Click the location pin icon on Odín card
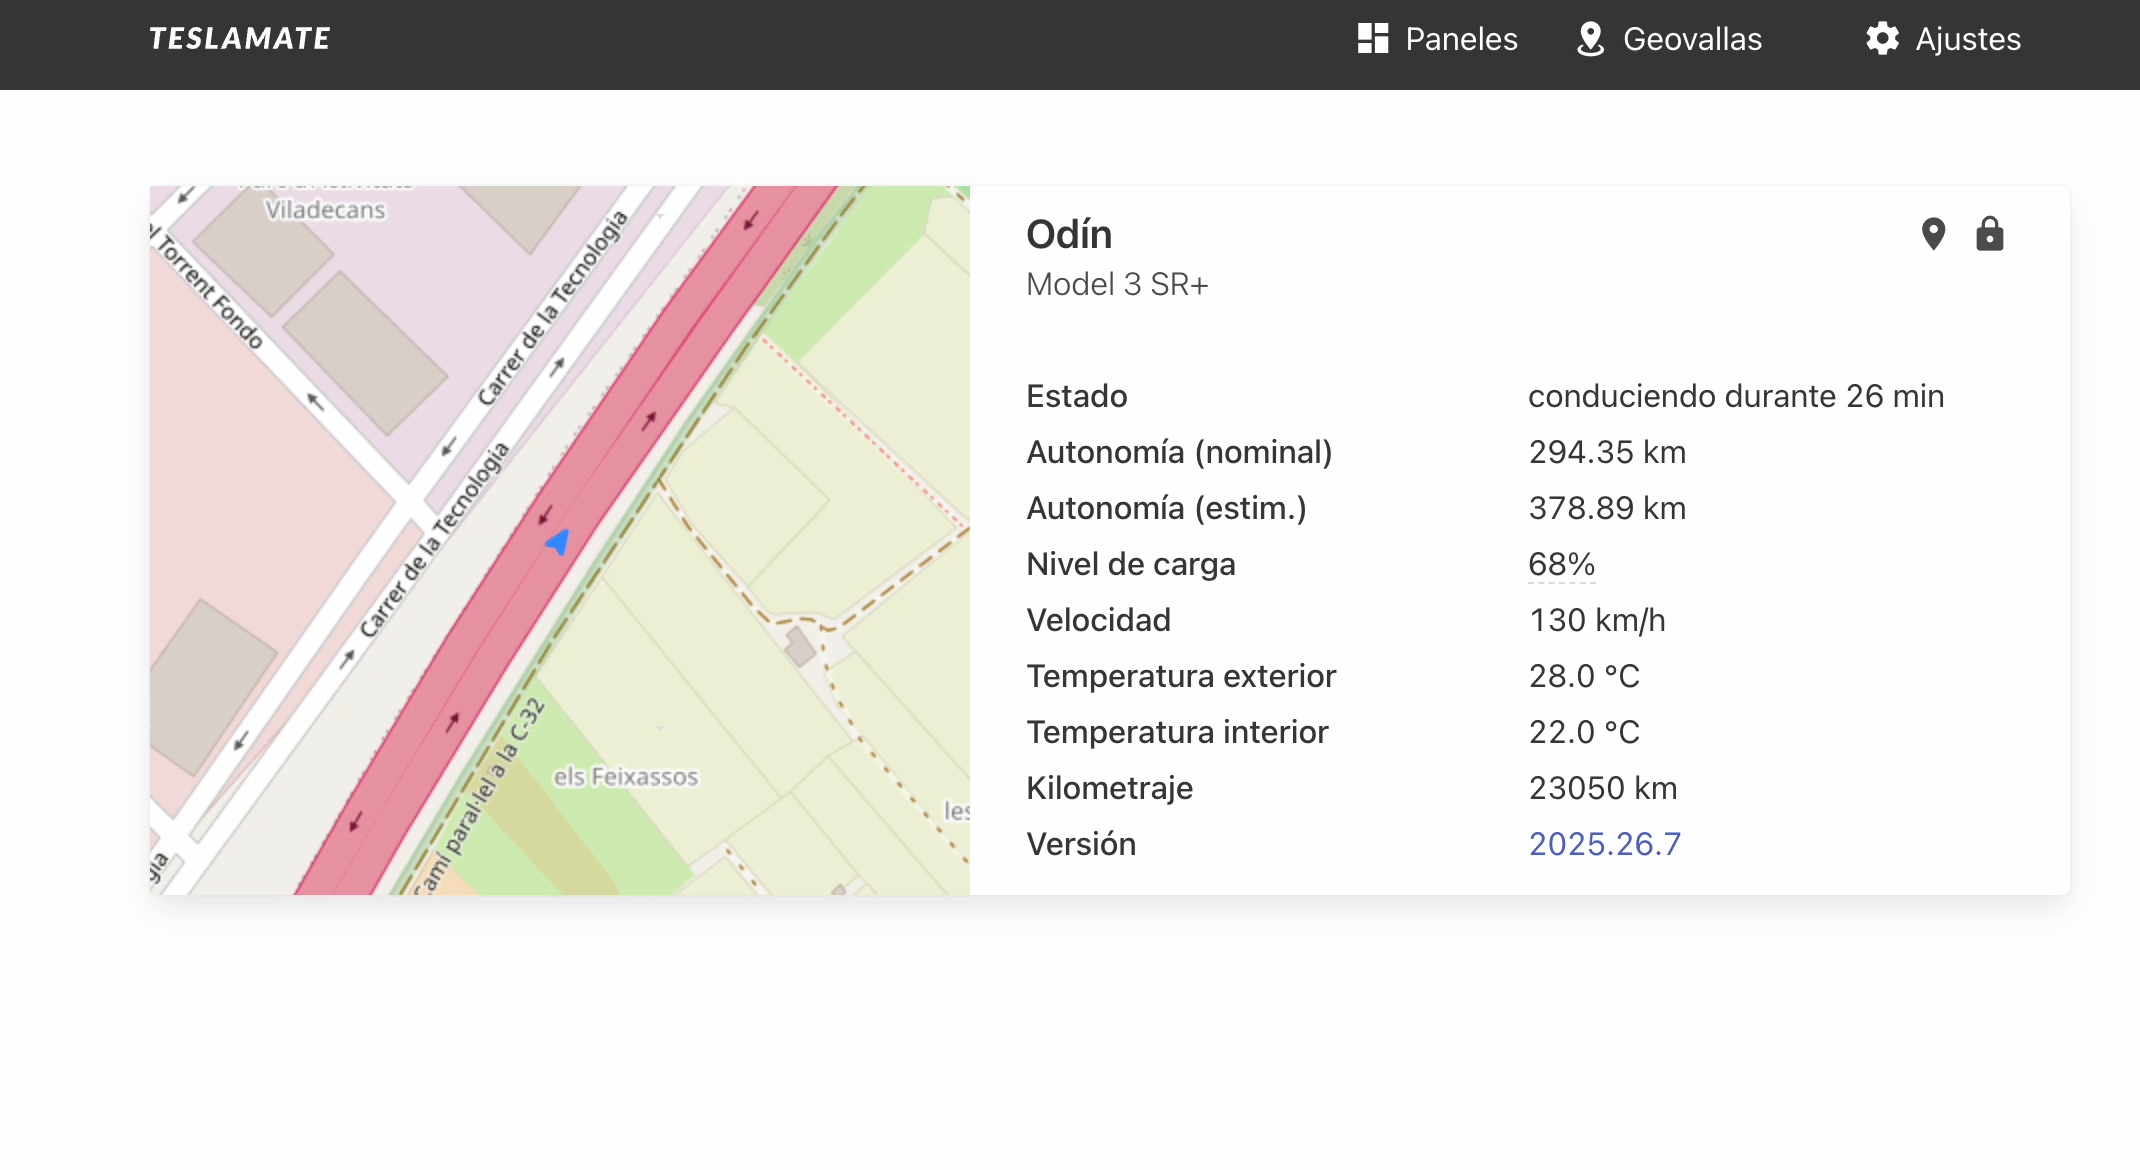Image resolution: width=2140 pixels, height=1170 pixels. [1934, 234]
